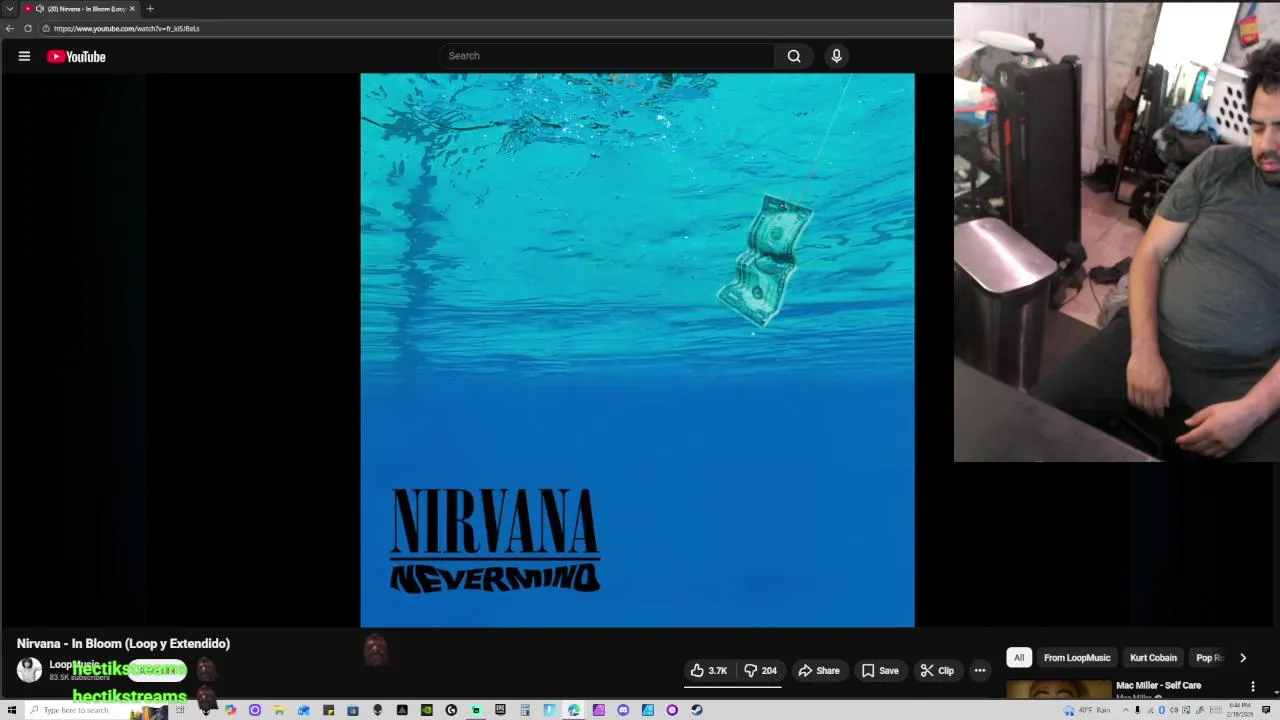Open the taskbar clock and date
Viewport: 1280px width, 720px height.
coord(1241,710)
